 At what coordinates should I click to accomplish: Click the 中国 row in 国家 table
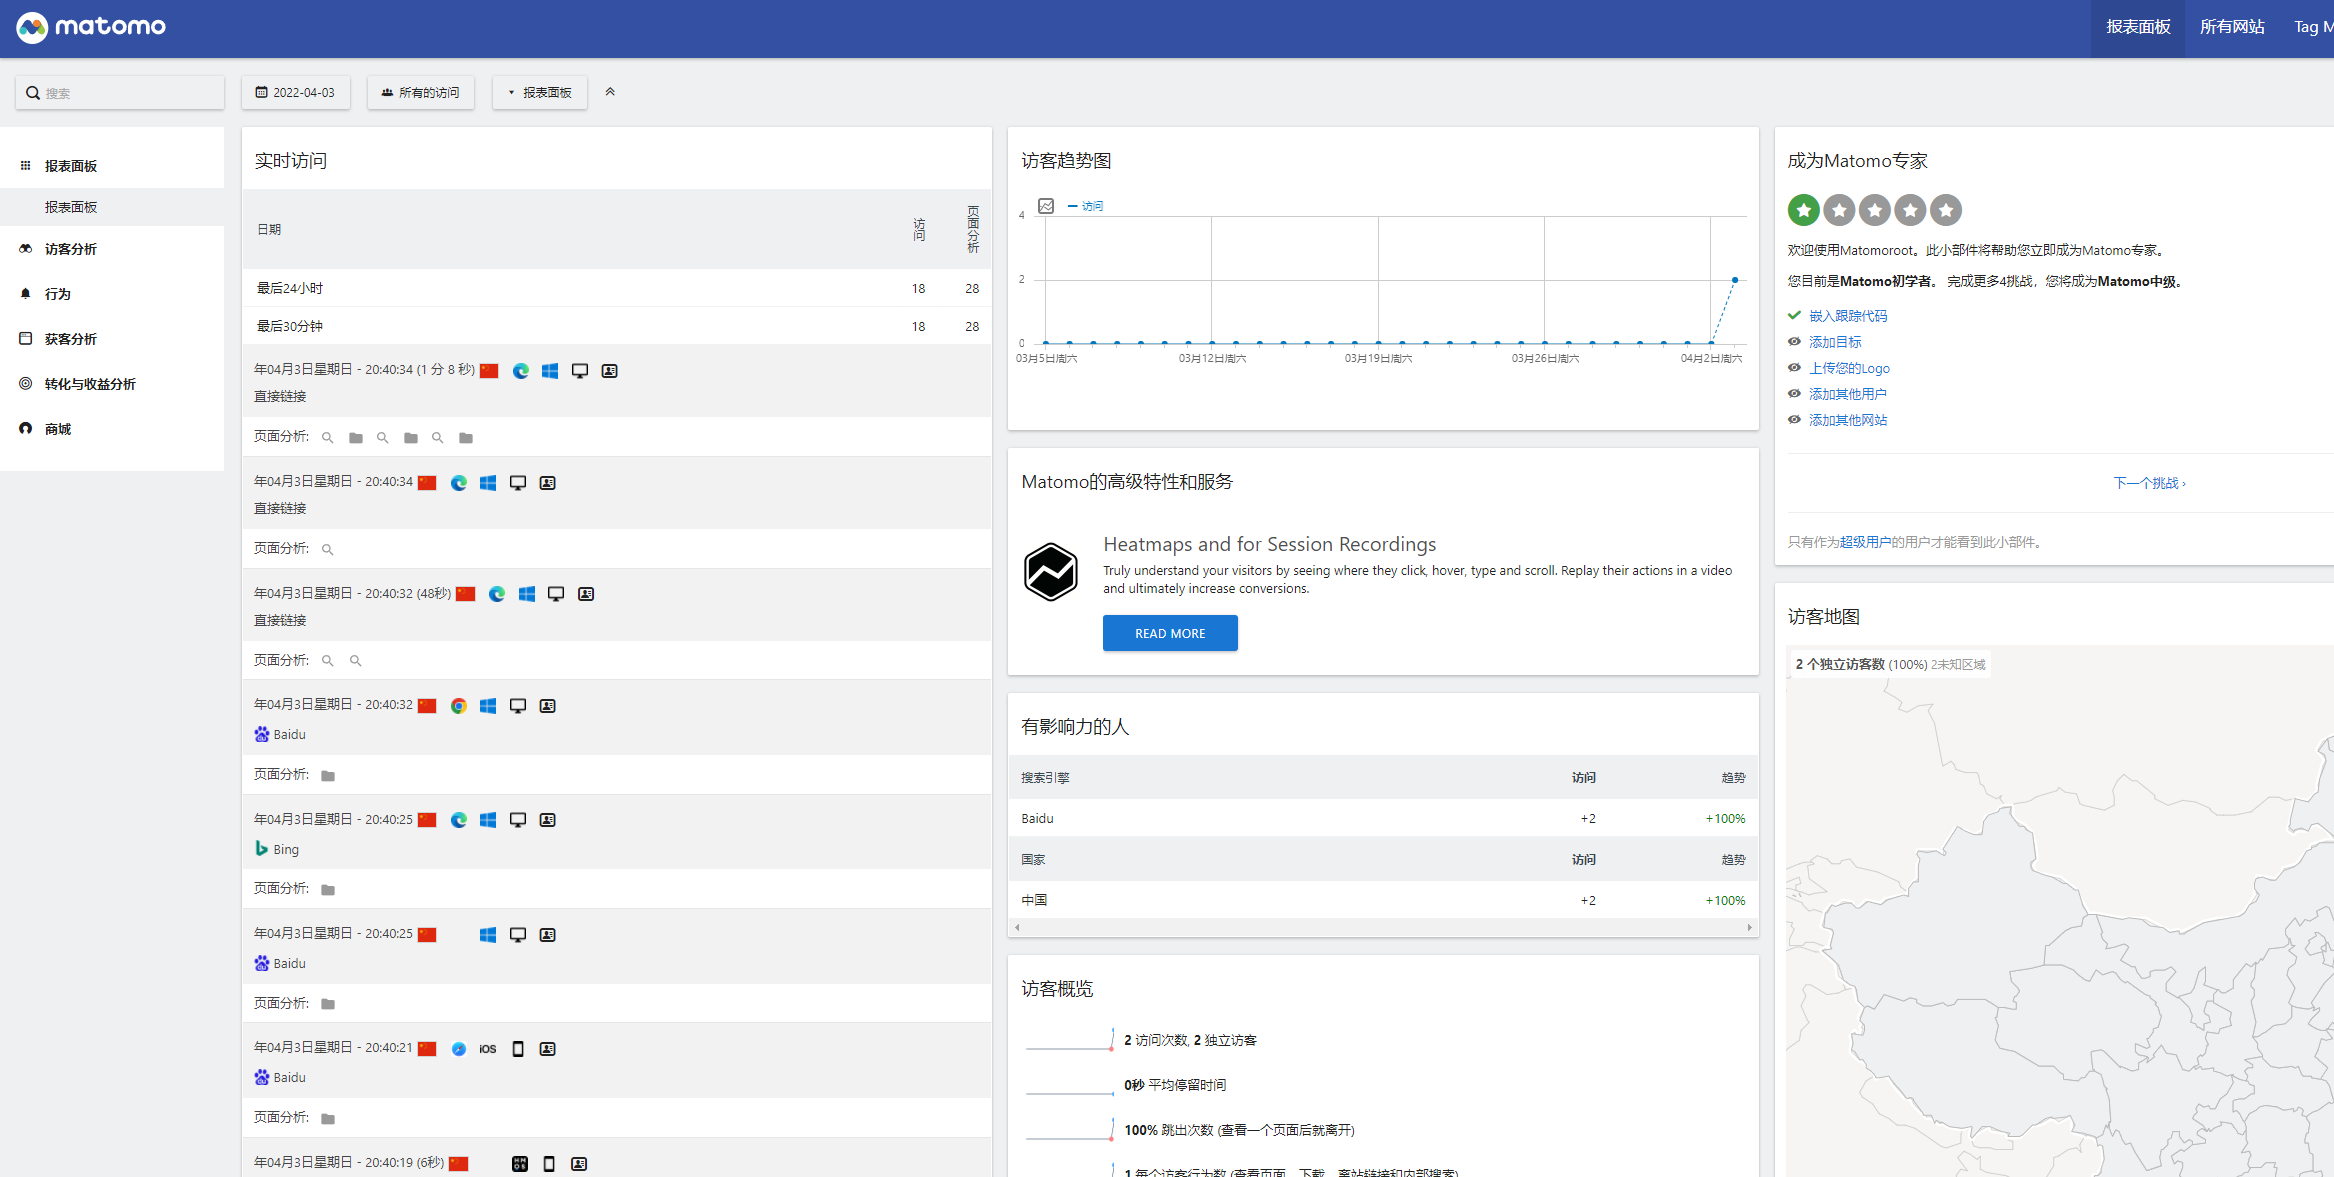1383,900
